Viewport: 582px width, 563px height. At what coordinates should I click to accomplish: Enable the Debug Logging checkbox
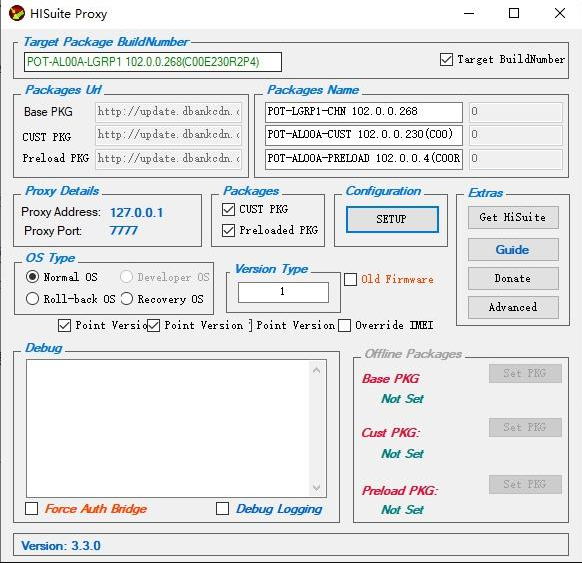point(222,508)
